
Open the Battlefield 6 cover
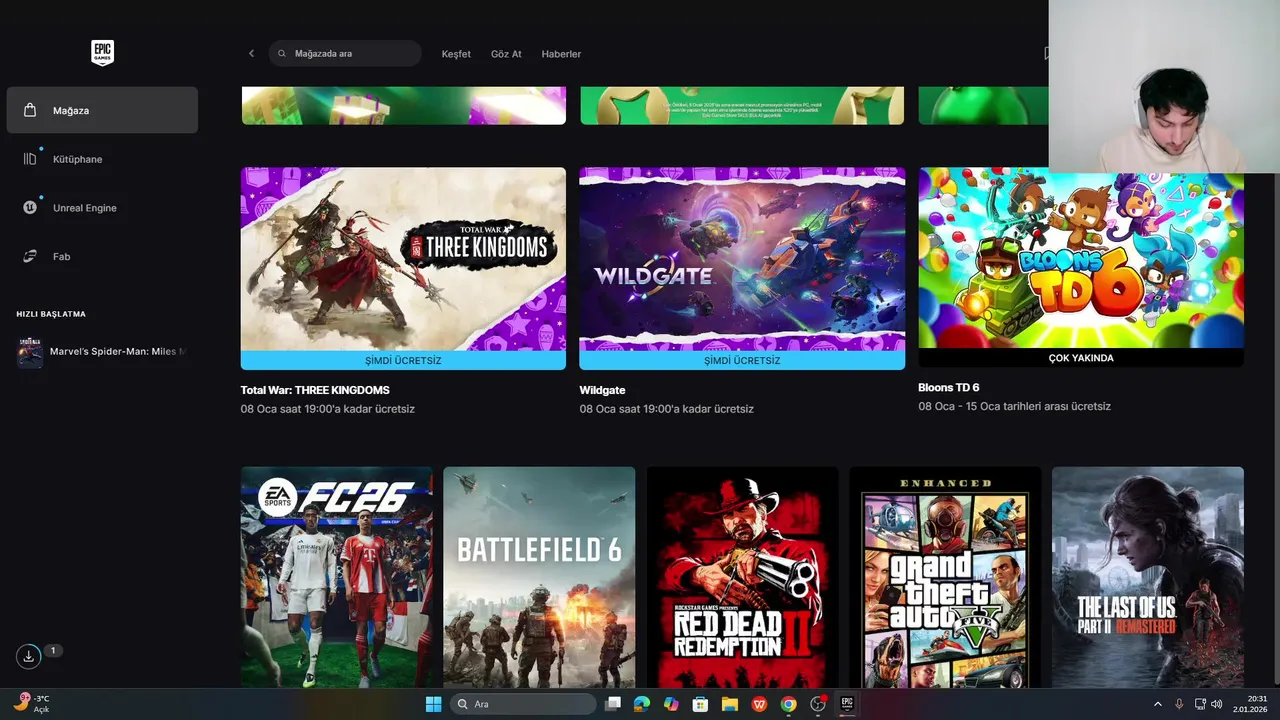click(539, 577)
